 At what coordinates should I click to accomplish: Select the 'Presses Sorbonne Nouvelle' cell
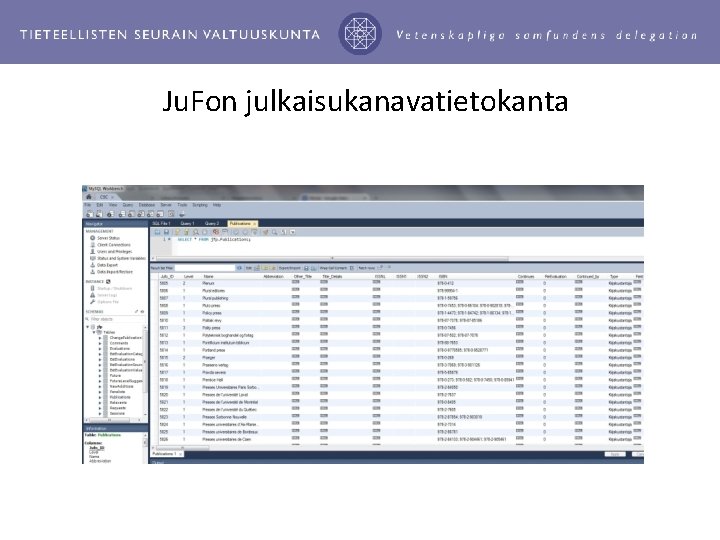(225, 417)
